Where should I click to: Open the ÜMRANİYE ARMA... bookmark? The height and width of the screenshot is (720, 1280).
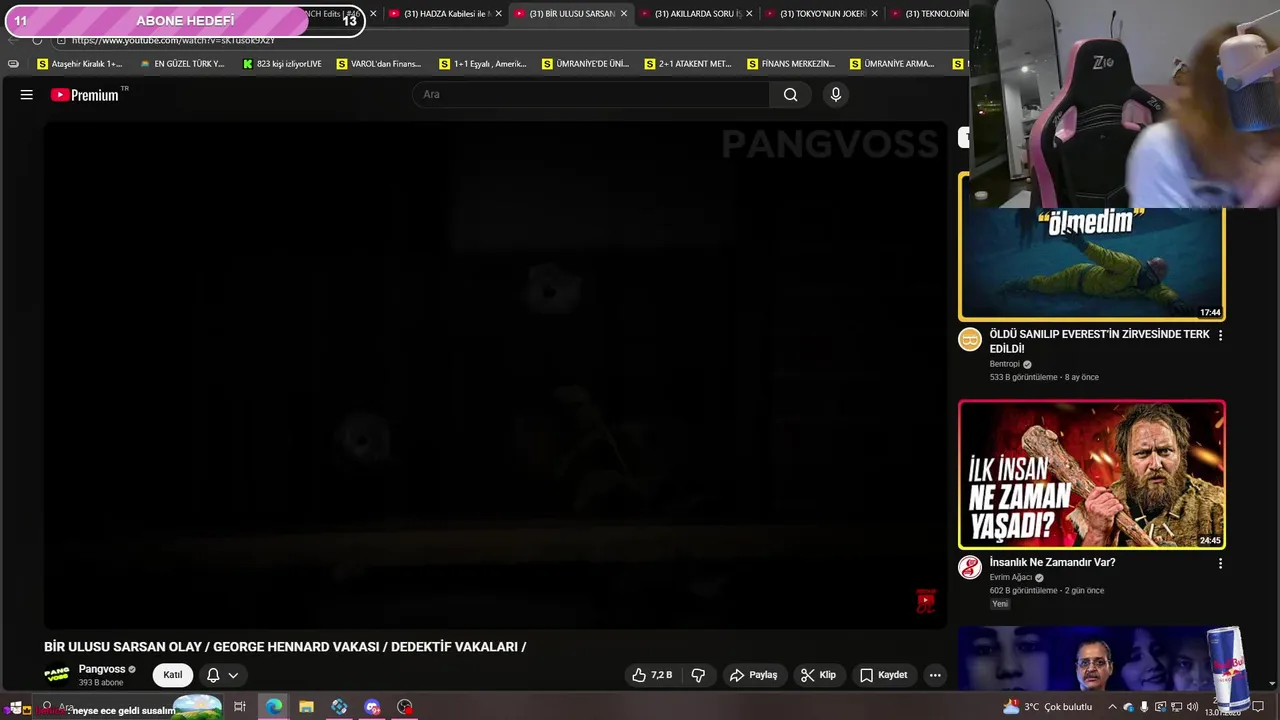[893, 64]
